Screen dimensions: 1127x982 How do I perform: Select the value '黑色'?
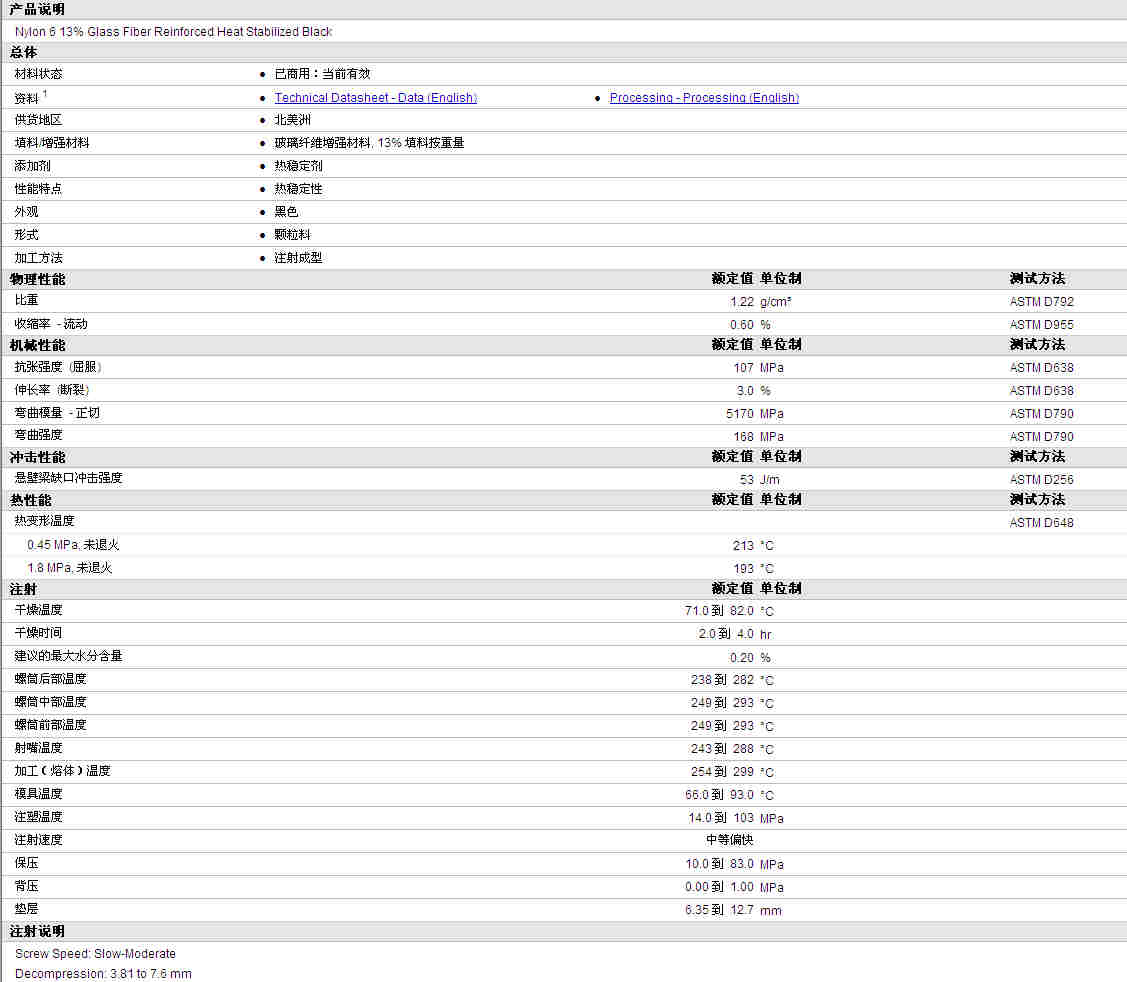(286, 212)
